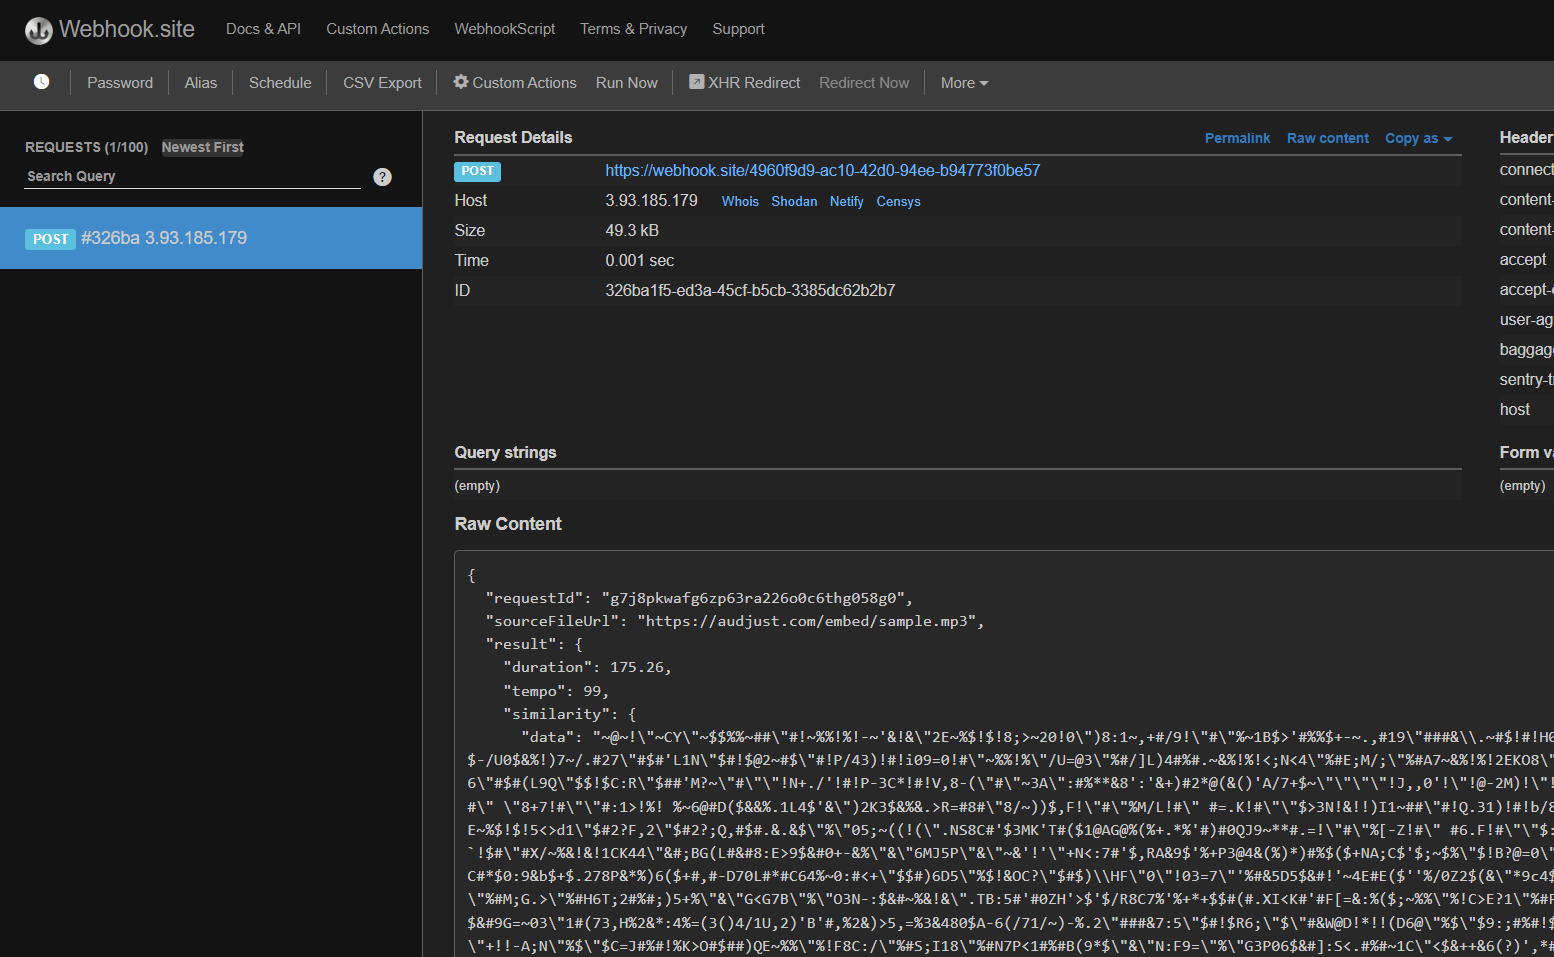Open the webhook URL link

822,171
